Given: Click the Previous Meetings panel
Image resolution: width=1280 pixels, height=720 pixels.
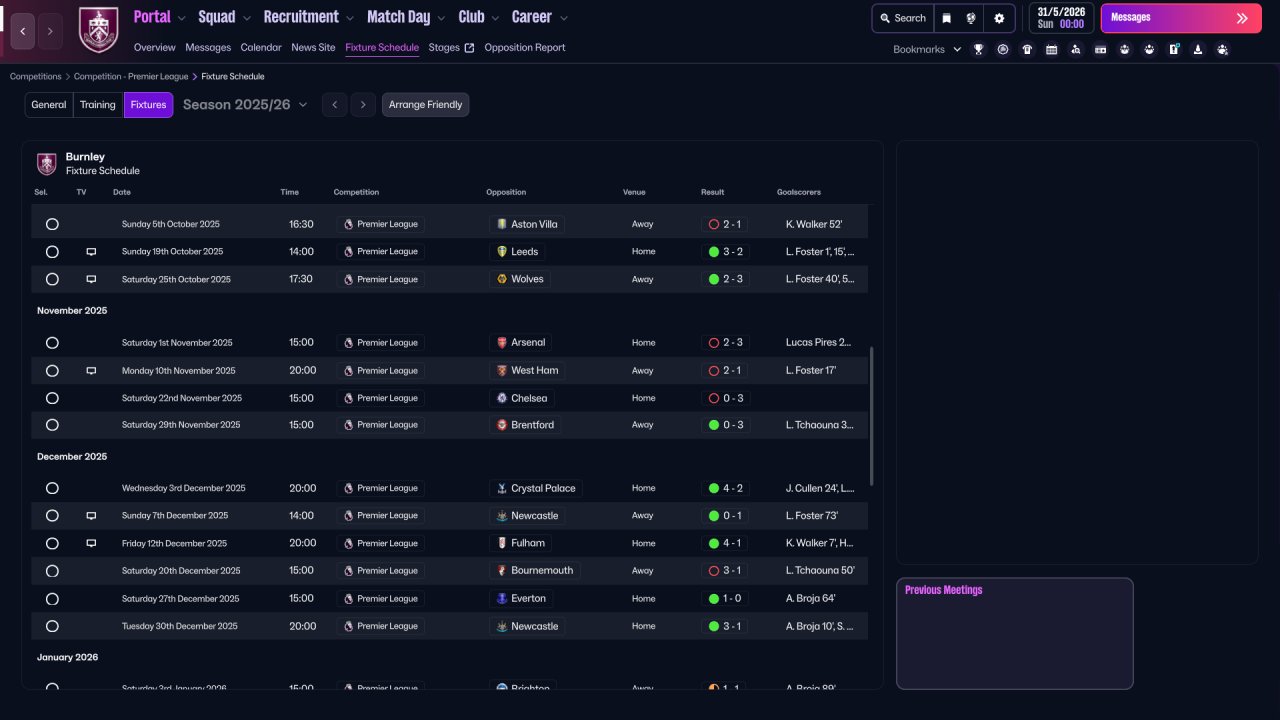Looking at the screenshot, I should pyautogui.click(x=1015, y=634).
